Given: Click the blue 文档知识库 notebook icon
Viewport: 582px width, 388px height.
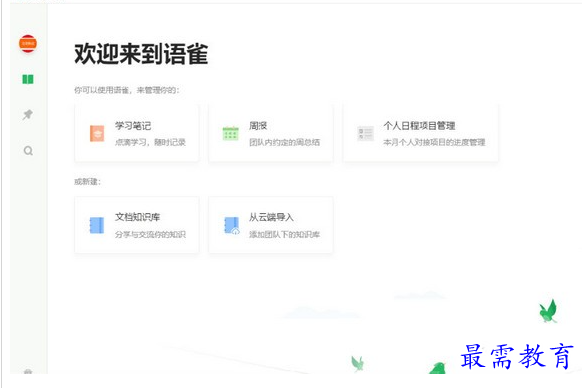Looking at the screenshot, I should 97,225.
